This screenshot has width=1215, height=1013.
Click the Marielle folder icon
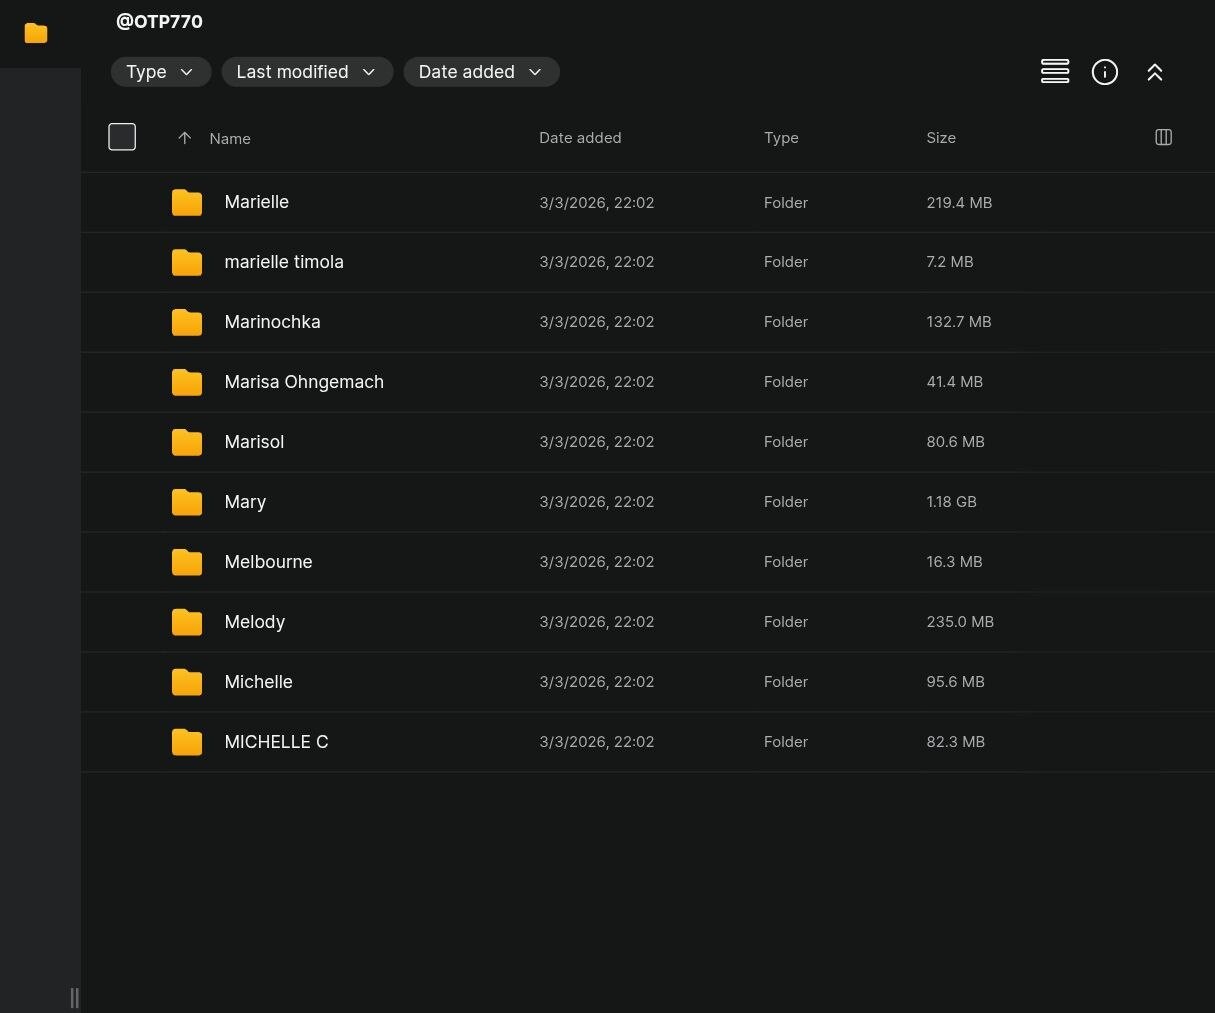[x=187, y=202]
